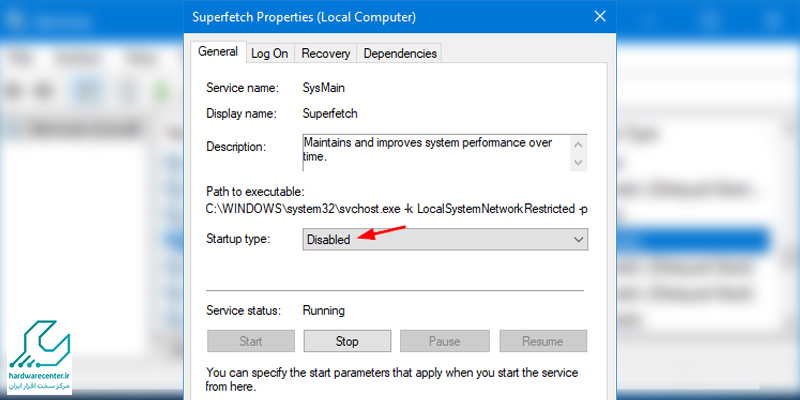Click the greyed-out Resume button
Viewport: 800px width, 400px height.
543,341
